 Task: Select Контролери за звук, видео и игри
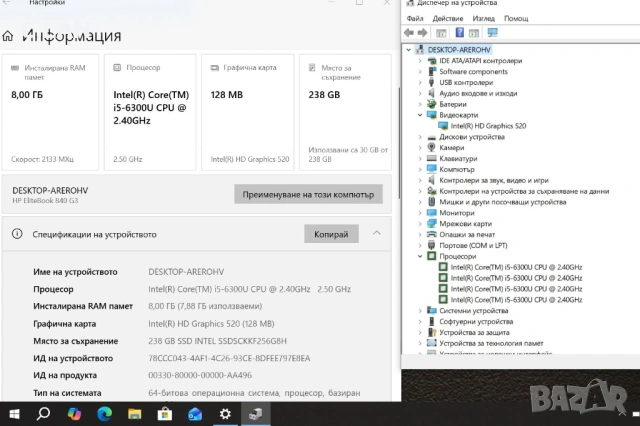click(493, 180)
